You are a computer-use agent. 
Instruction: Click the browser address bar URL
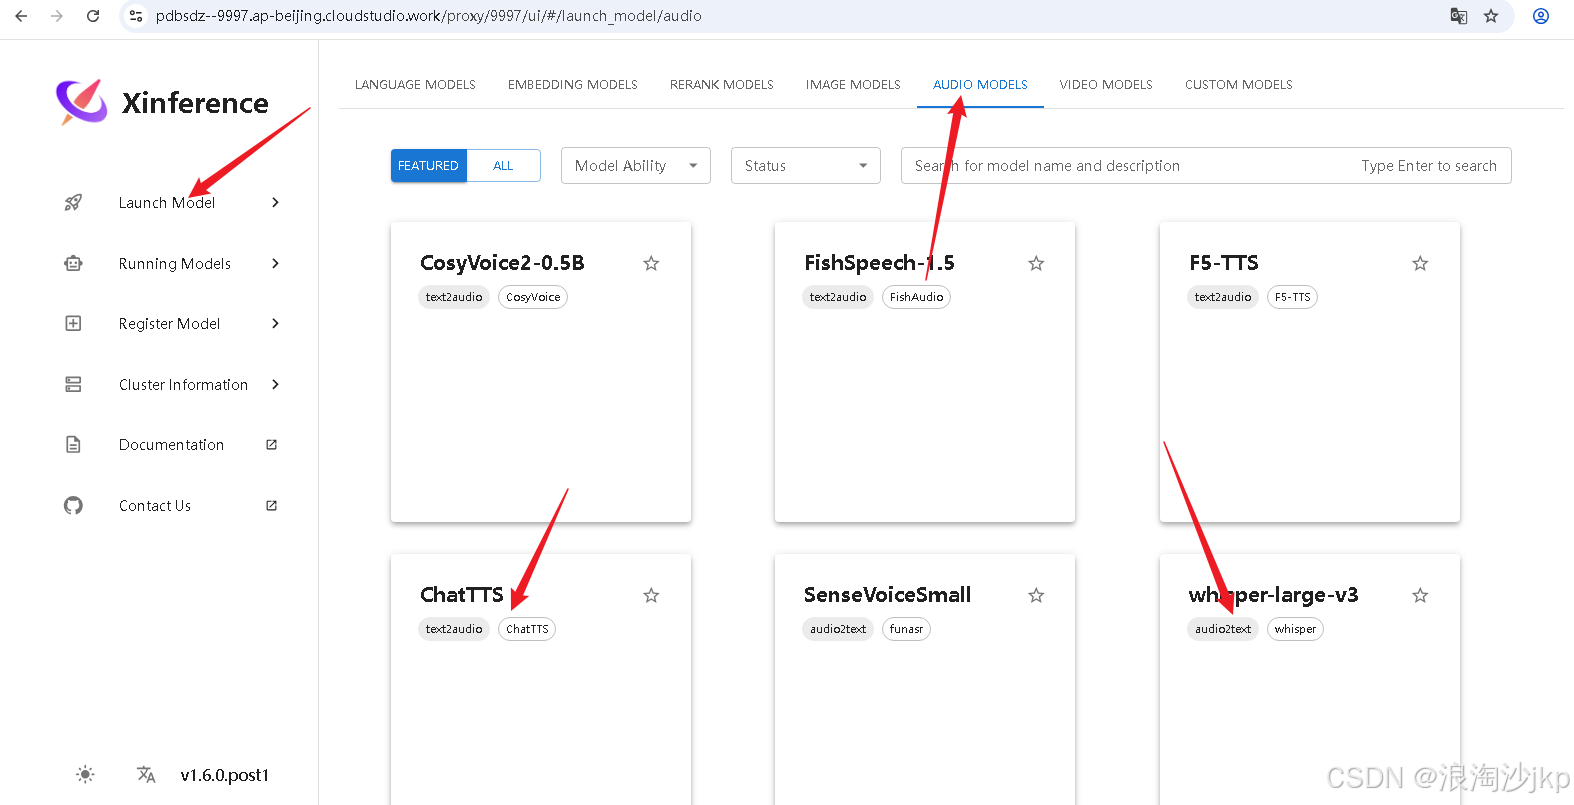coord(429,16)
